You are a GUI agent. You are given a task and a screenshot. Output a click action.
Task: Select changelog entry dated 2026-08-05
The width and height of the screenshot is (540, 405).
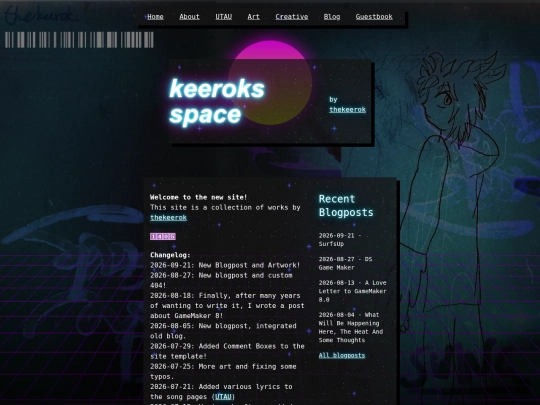point(223,331)
